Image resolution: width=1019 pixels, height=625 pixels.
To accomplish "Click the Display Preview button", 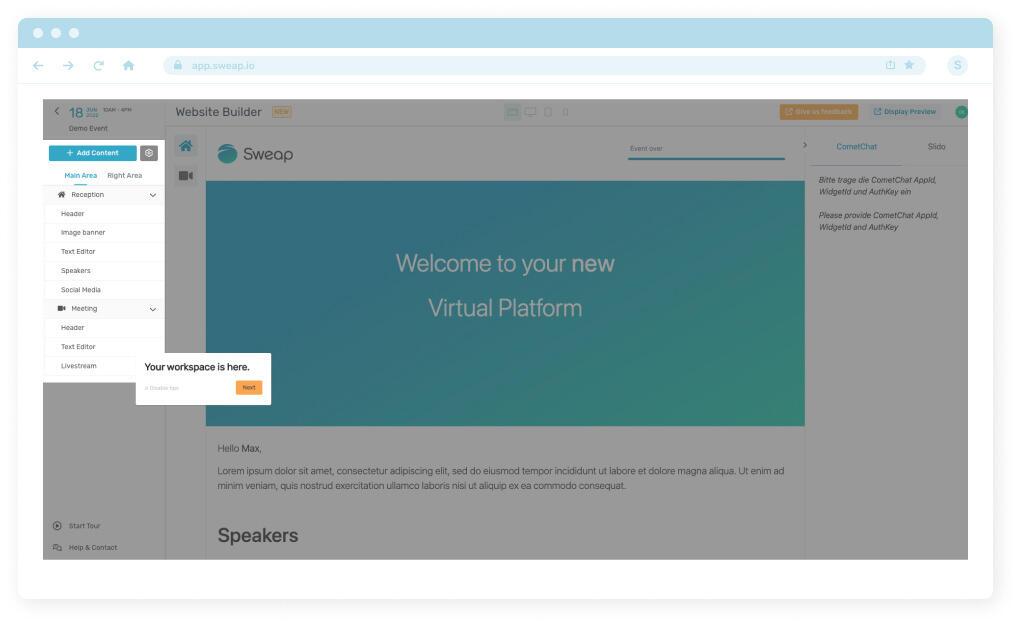I will [905, 112].
